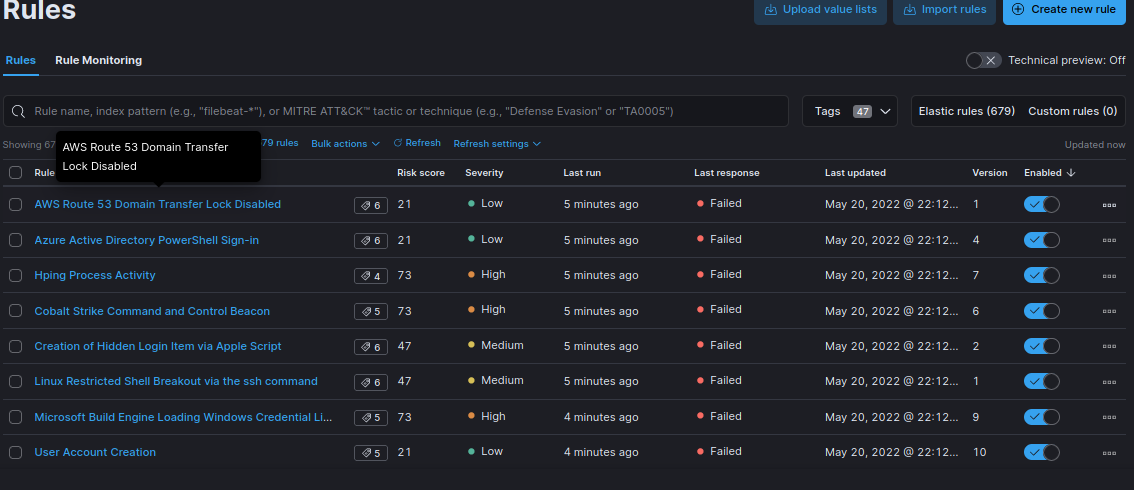The width and height of the screenshot is (1134, 490).
Task: Open the Azure Active Directory PowerShell Sign-in rule
Action: (x=147, y=240)
